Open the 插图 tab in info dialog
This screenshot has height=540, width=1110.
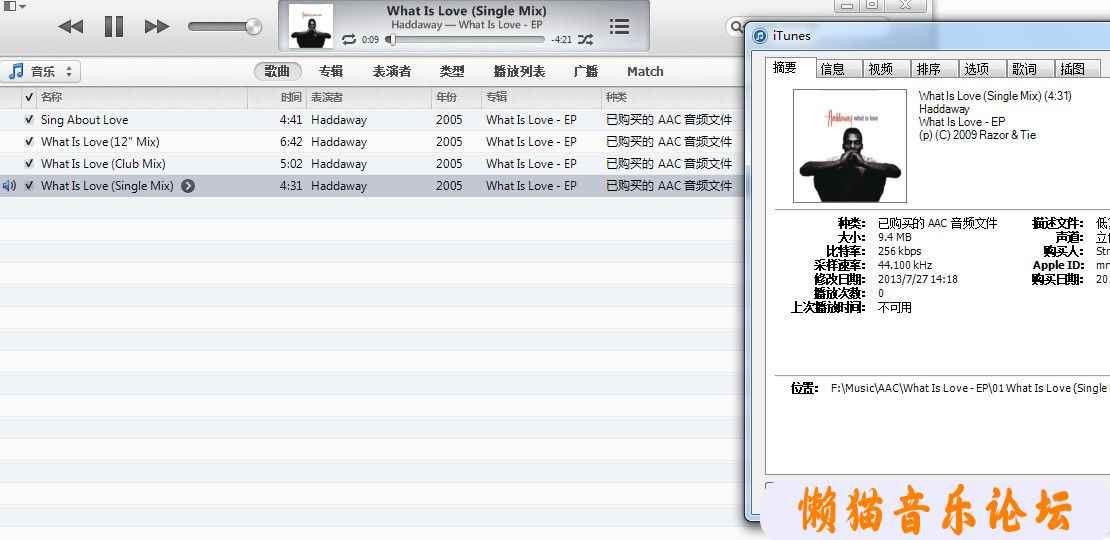[x=1077, y=69]
